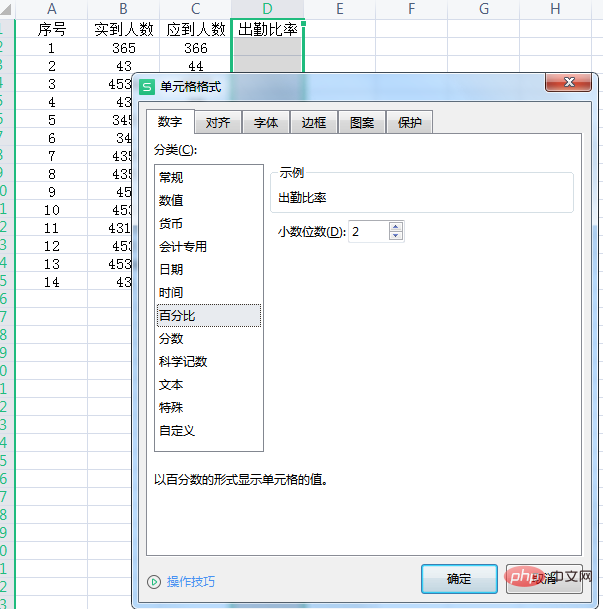603x609 pixels.
Task: Select column E header
Action: coord(340,9)
